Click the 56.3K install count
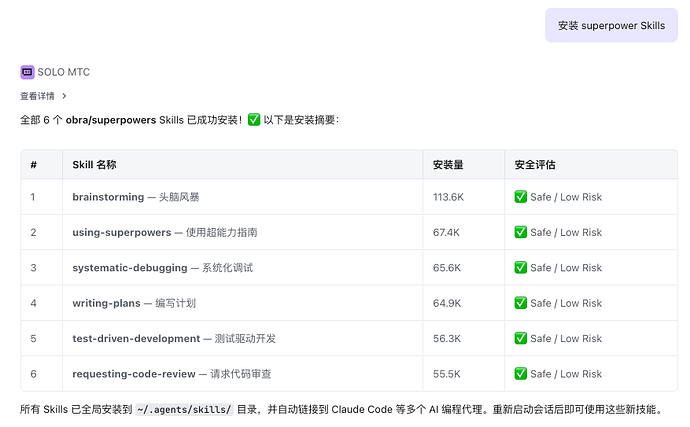 tap(447, 339)
